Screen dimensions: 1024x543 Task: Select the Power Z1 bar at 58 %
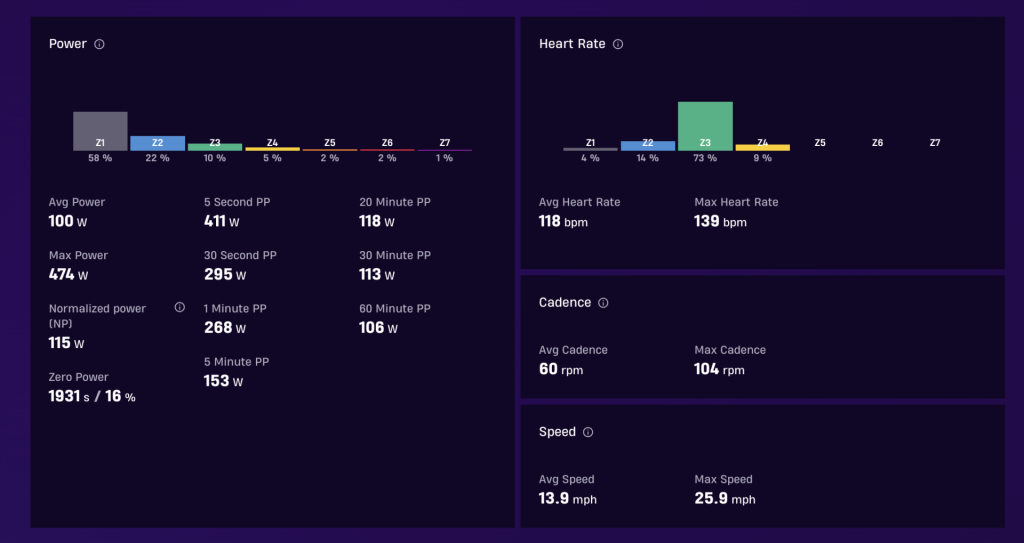click(x=100, y=131)
